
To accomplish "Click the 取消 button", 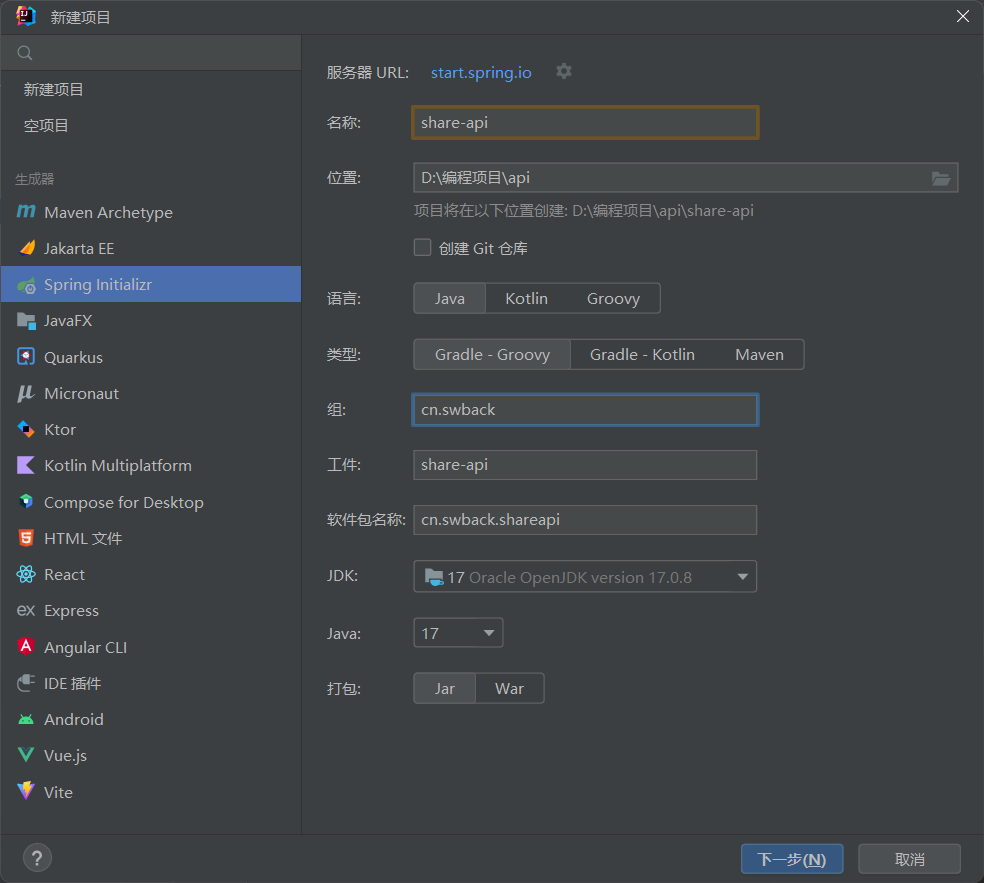I will (909, 859).
